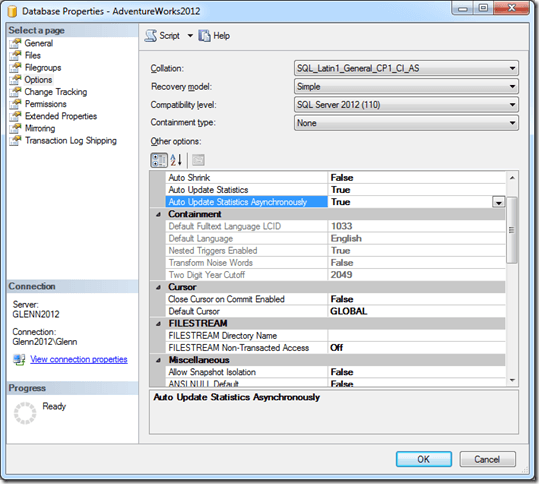Click the General page icon
539x484 pixels.
click(15, 43)
